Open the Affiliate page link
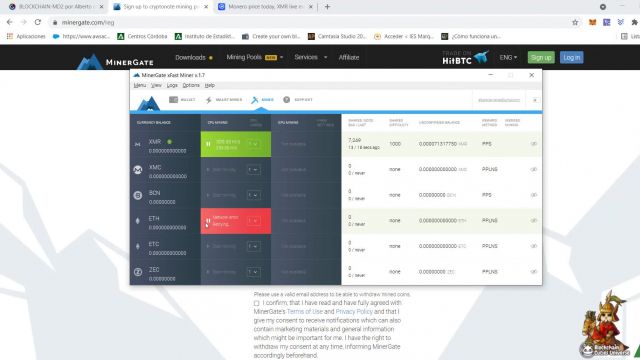 point(349,58)
